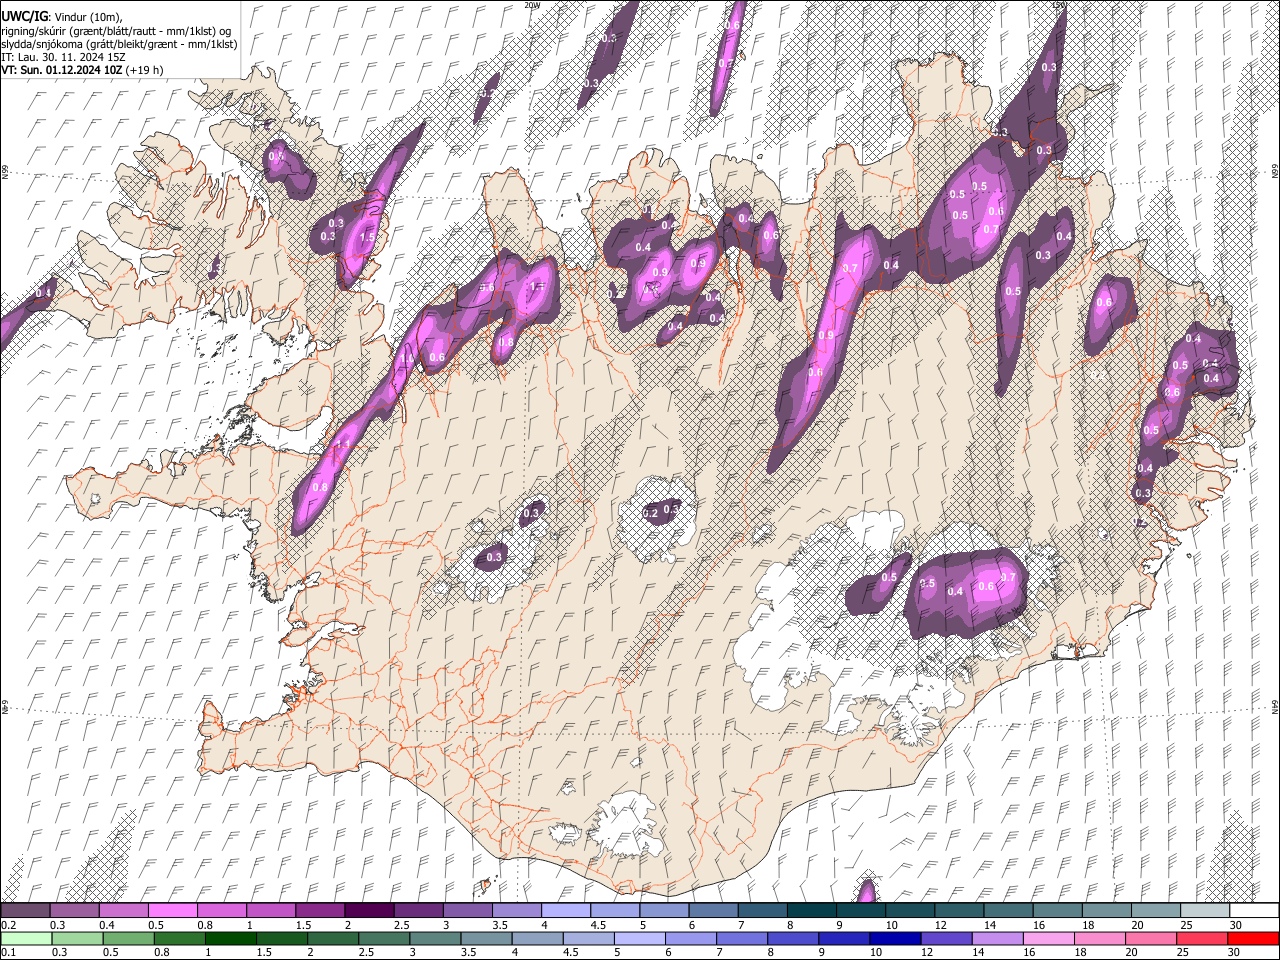Choose the upper legend swatch labeled 10
The image size is (1280, 960).
point(909,910)
